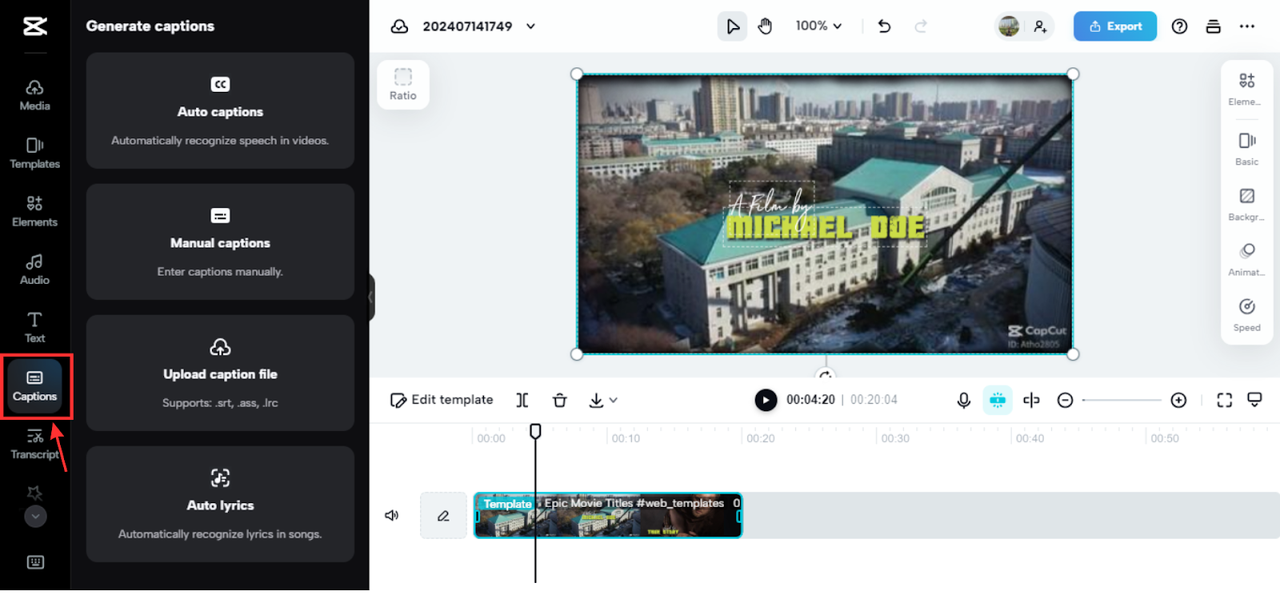Open right-side Elements properties panel
This screenshot has height=595, width=1280.
pos(1246,89)
